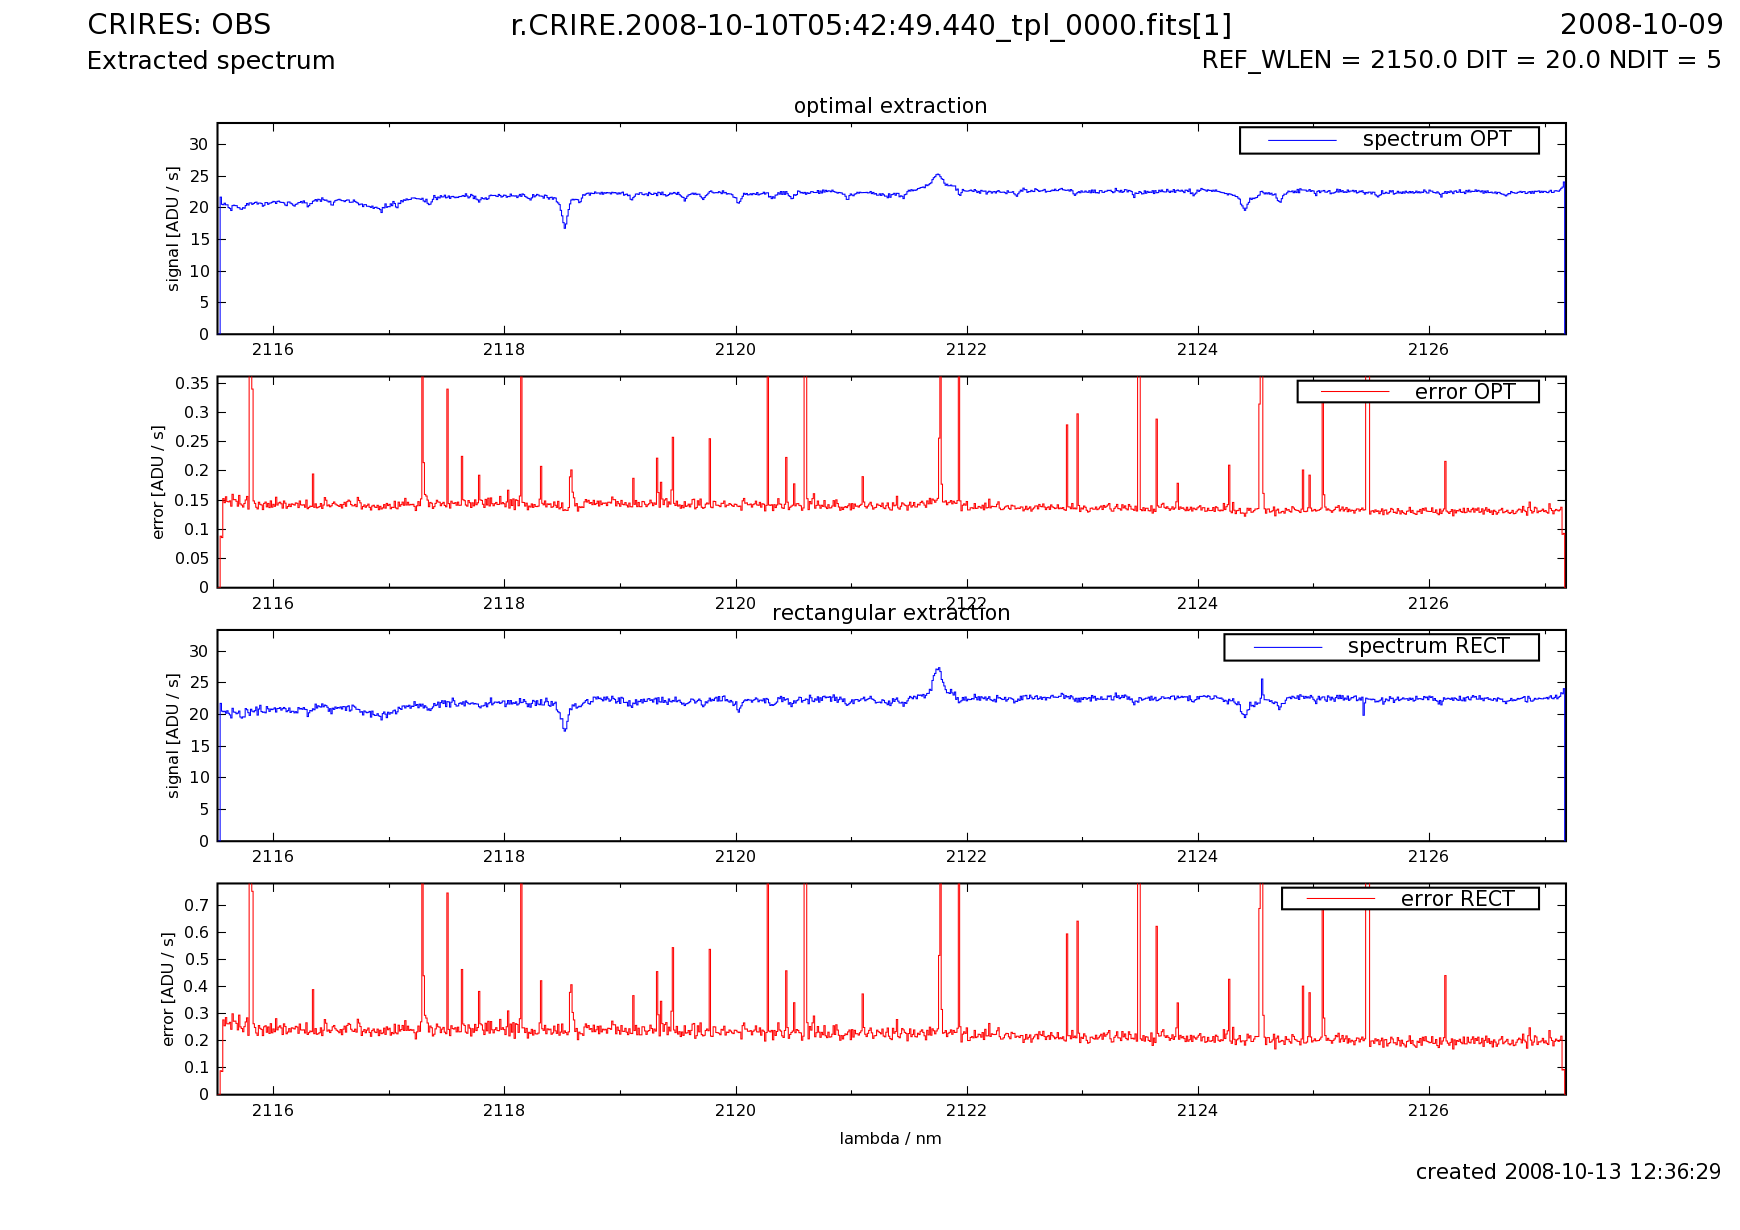Click the 'Extracted spectrum' subtitle
This screenshot has height=1230, width=1740.
click(211, 61)
